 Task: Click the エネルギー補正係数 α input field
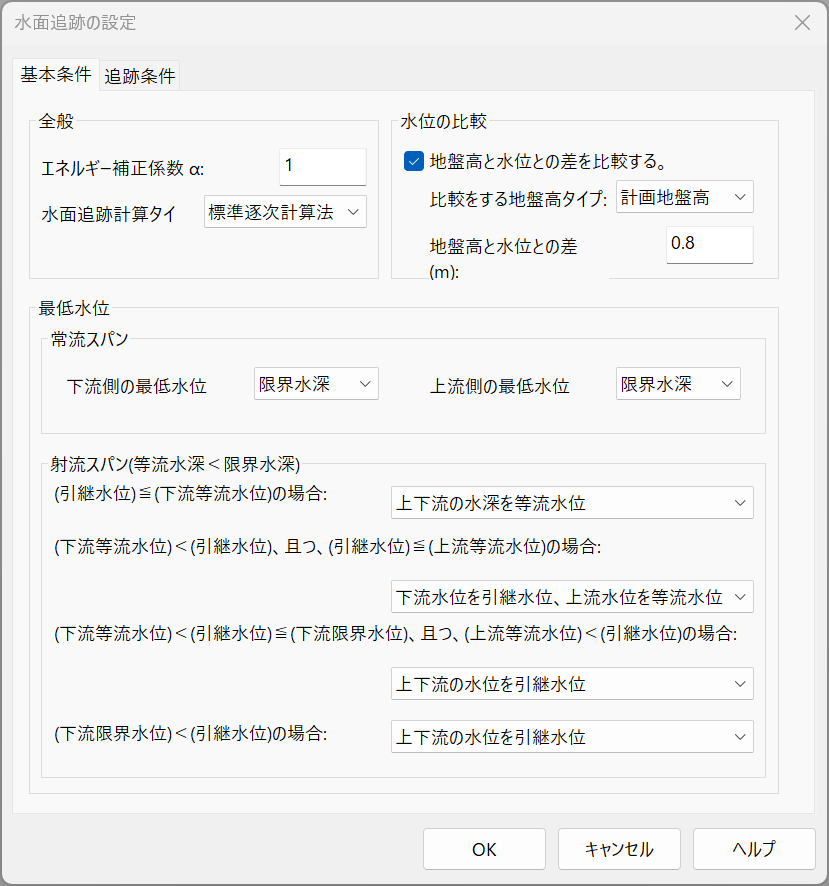(x=322, y=167)
